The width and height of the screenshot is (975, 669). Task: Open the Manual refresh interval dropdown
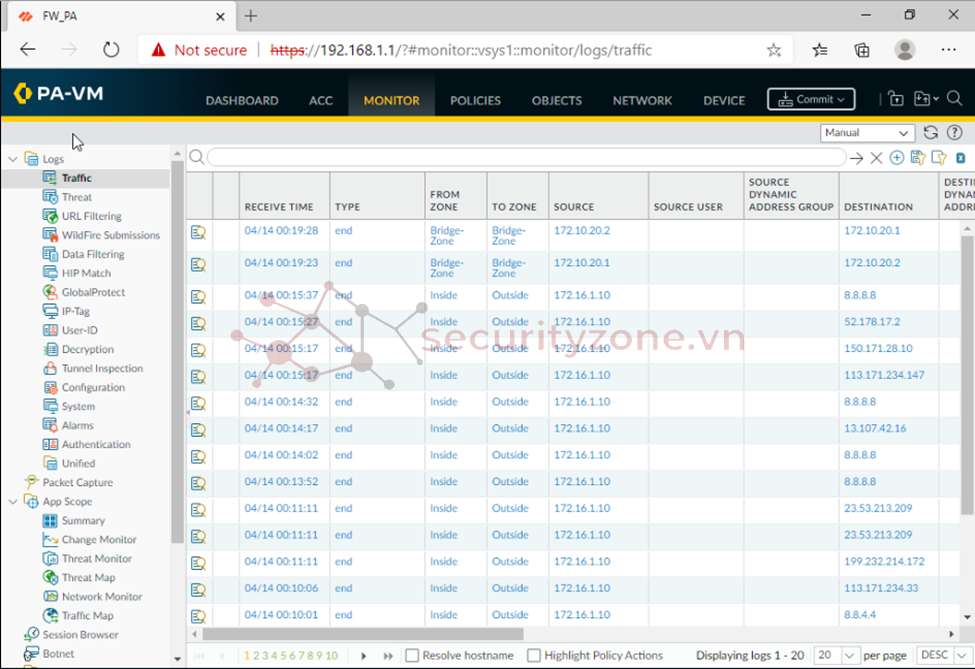tap(867, 132)
